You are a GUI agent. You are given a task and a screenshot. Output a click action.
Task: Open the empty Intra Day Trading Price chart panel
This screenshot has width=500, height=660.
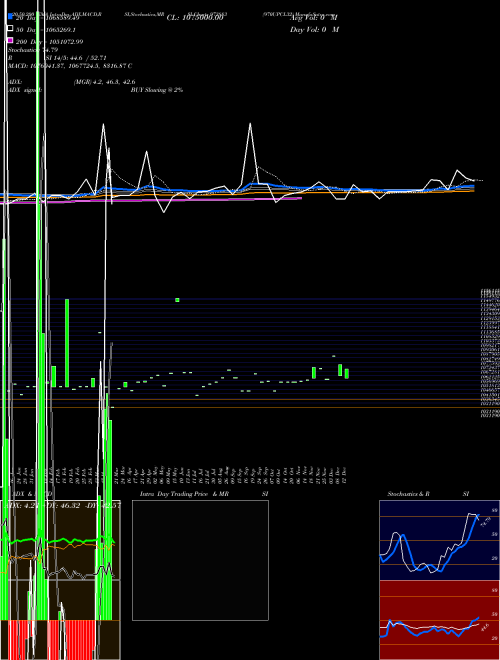point(200,560)
